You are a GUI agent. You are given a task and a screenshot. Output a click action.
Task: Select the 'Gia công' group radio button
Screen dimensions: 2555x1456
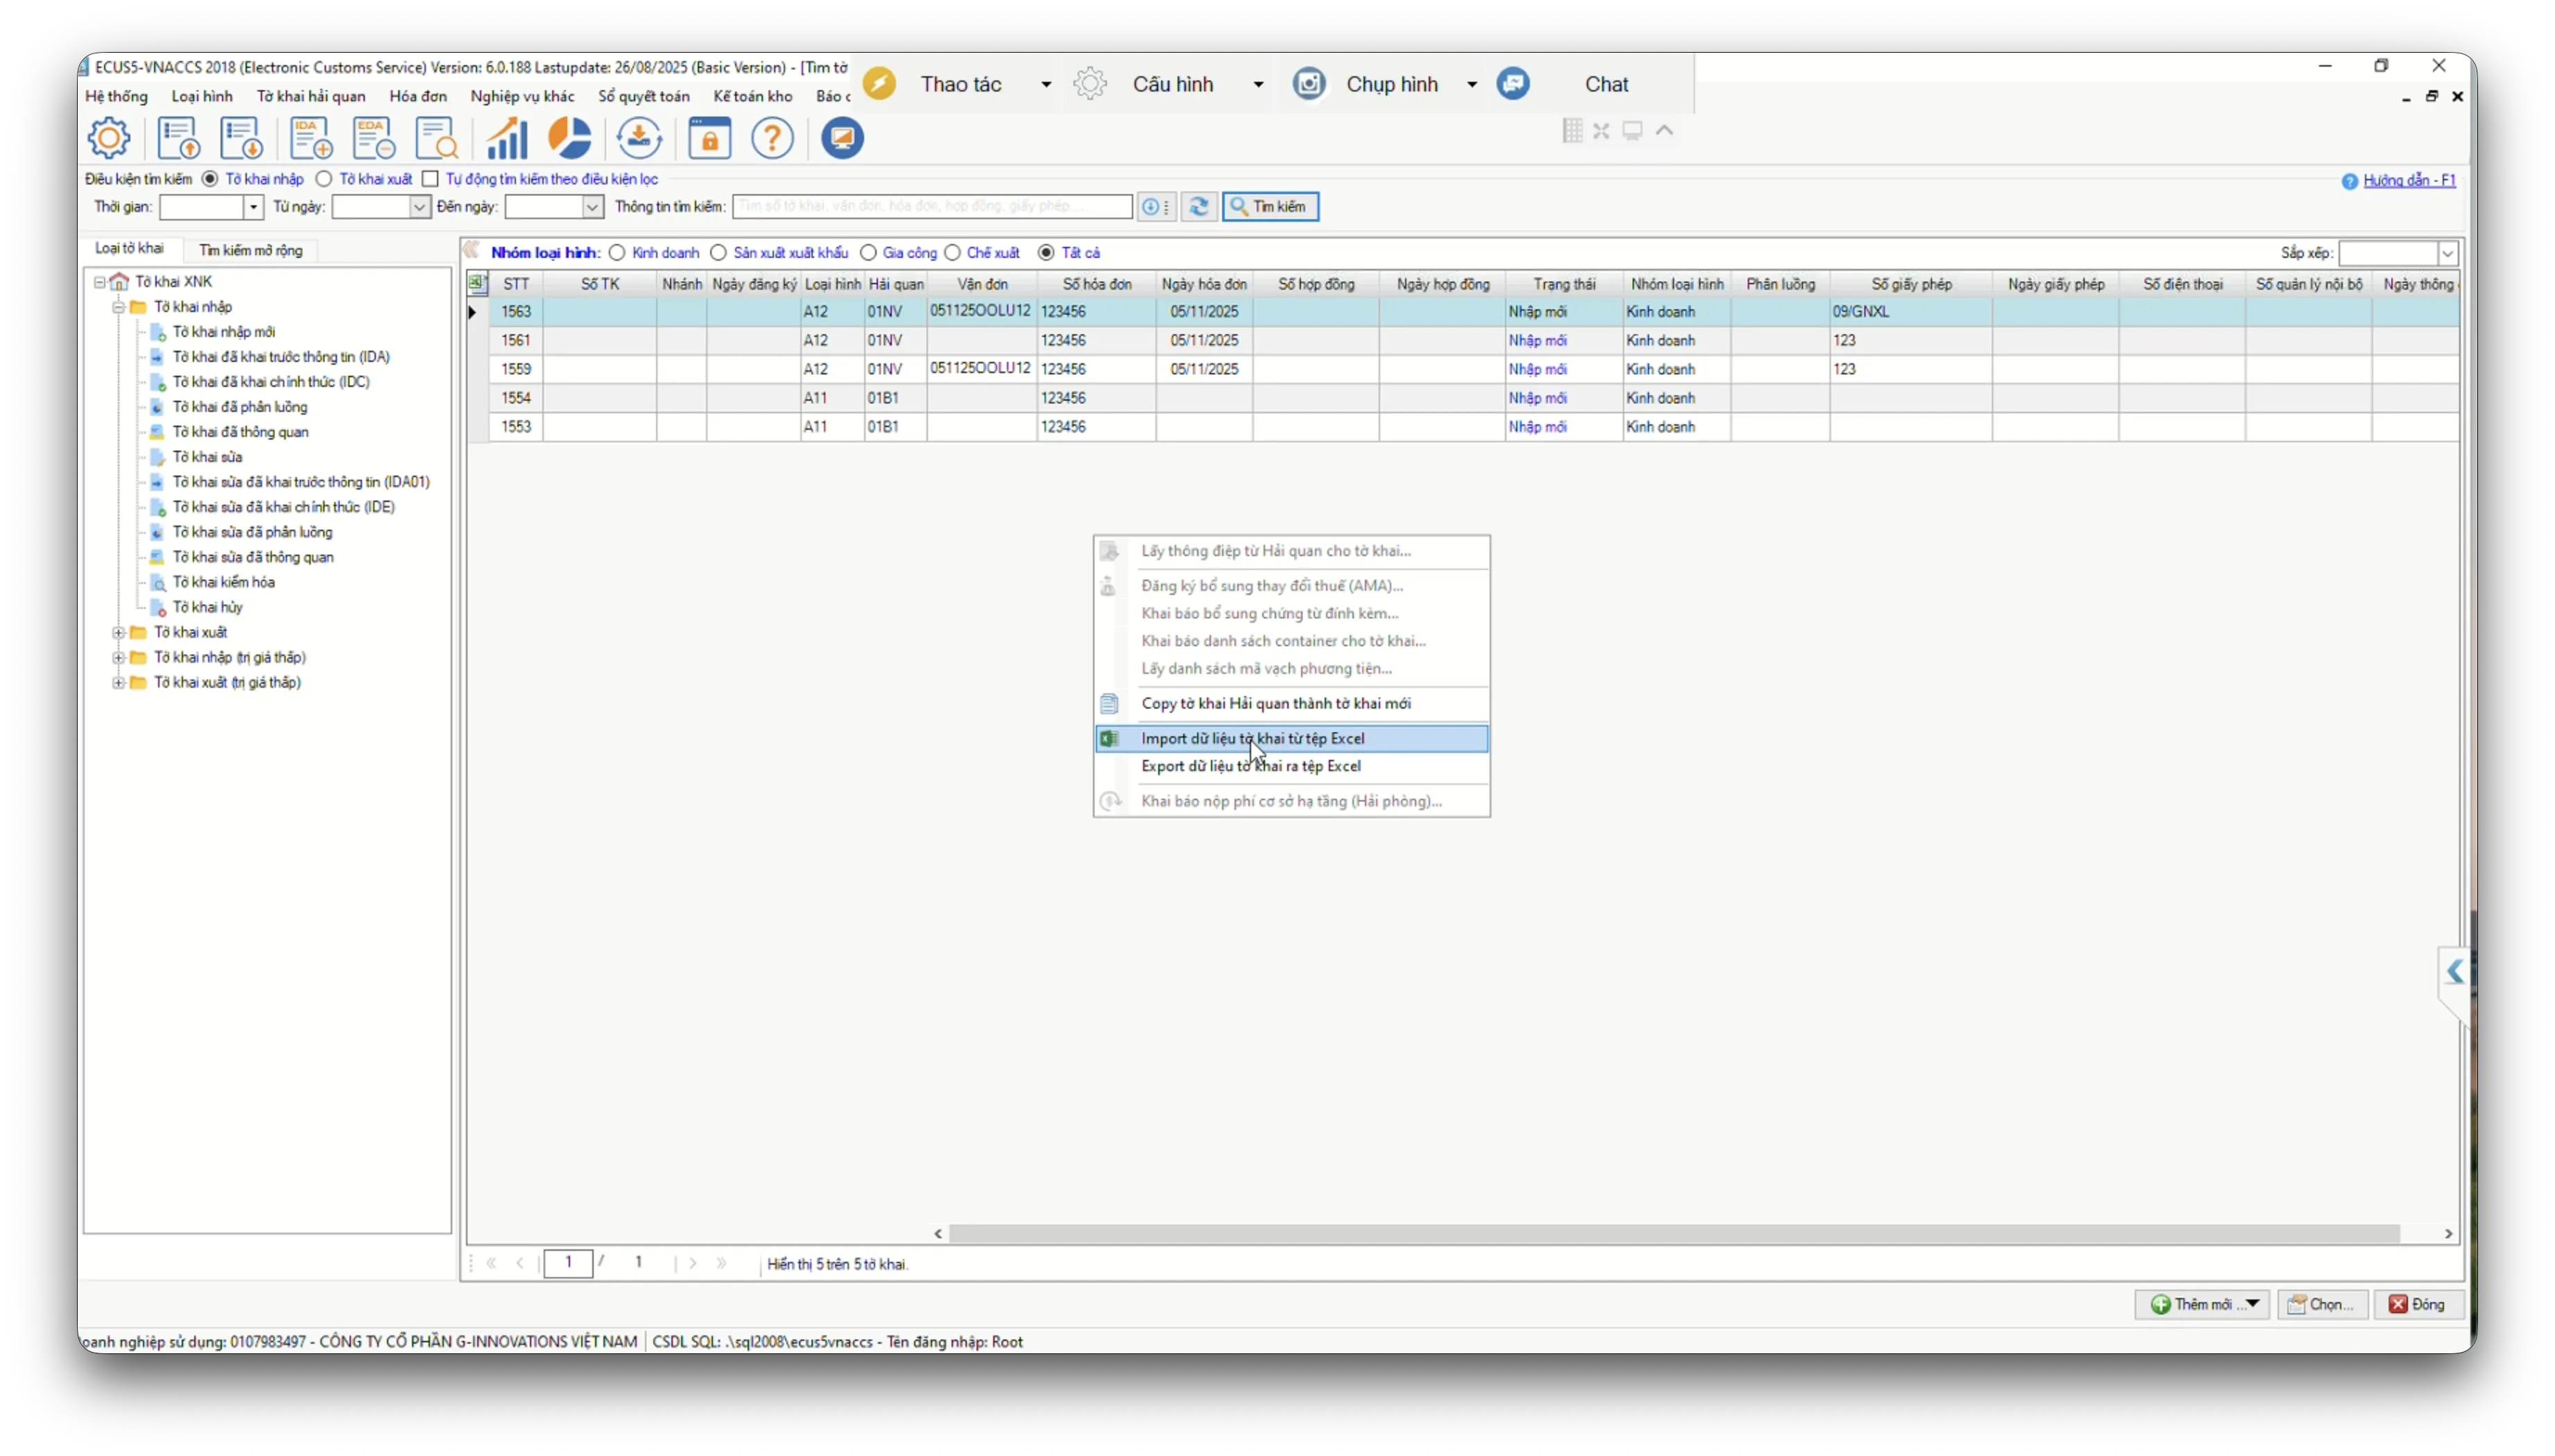tap(869, 253)
